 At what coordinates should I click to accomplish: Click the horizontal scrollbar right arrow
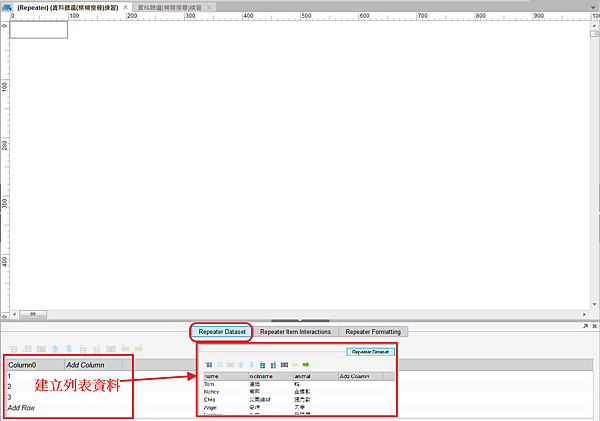tap(584, 315)
